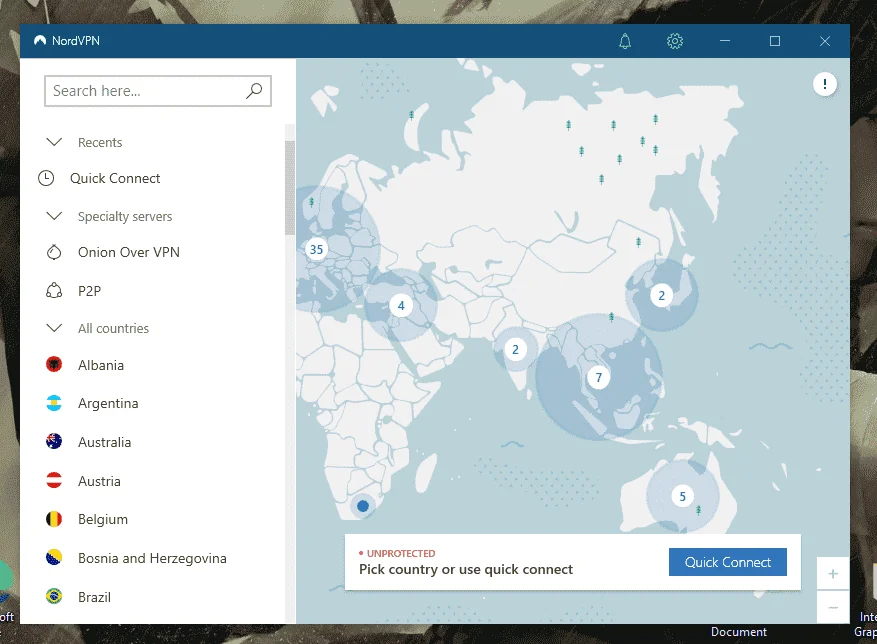
Task: Select the P2P label in sidebar
Action: click(x=89, y=291)
